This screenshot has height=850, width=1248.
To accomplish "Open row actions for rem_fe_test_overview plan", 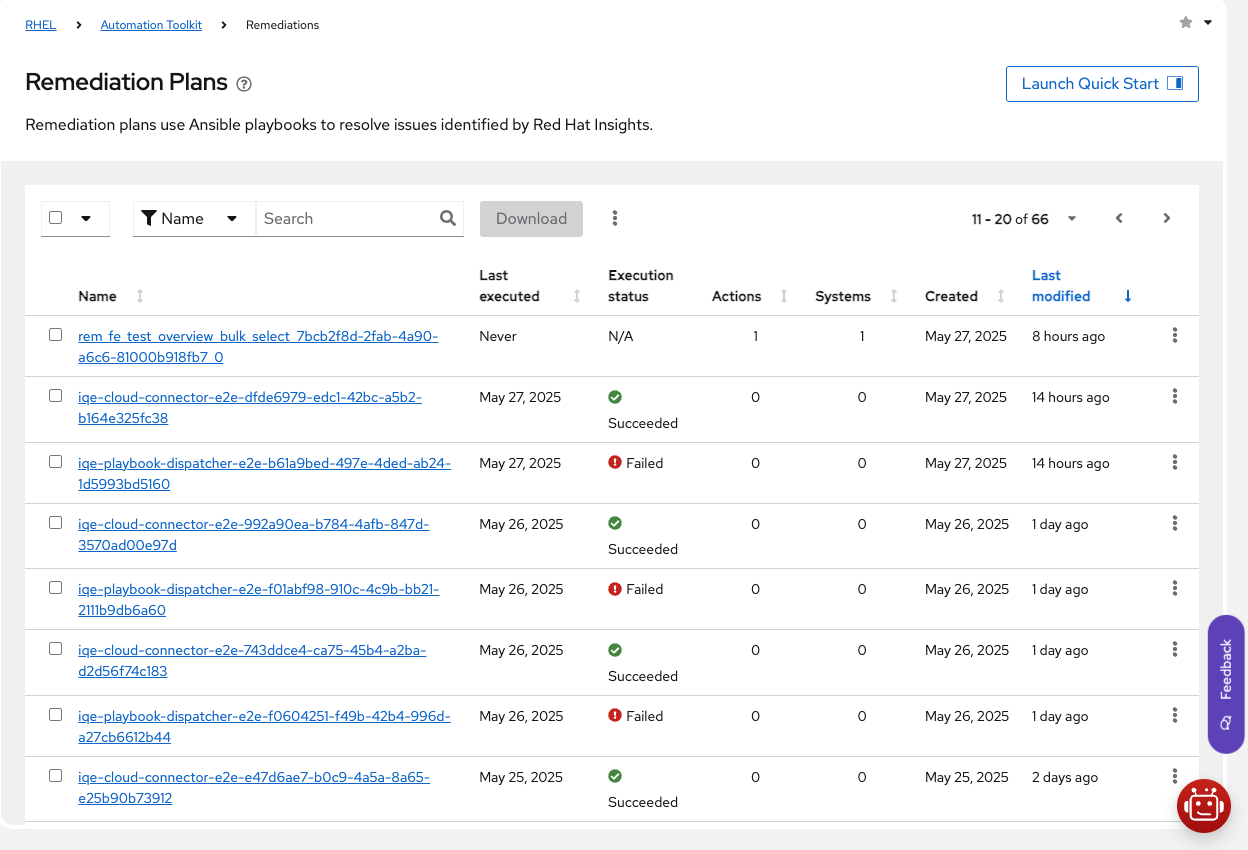I will pyautogui.click(x=1175, y=335).
